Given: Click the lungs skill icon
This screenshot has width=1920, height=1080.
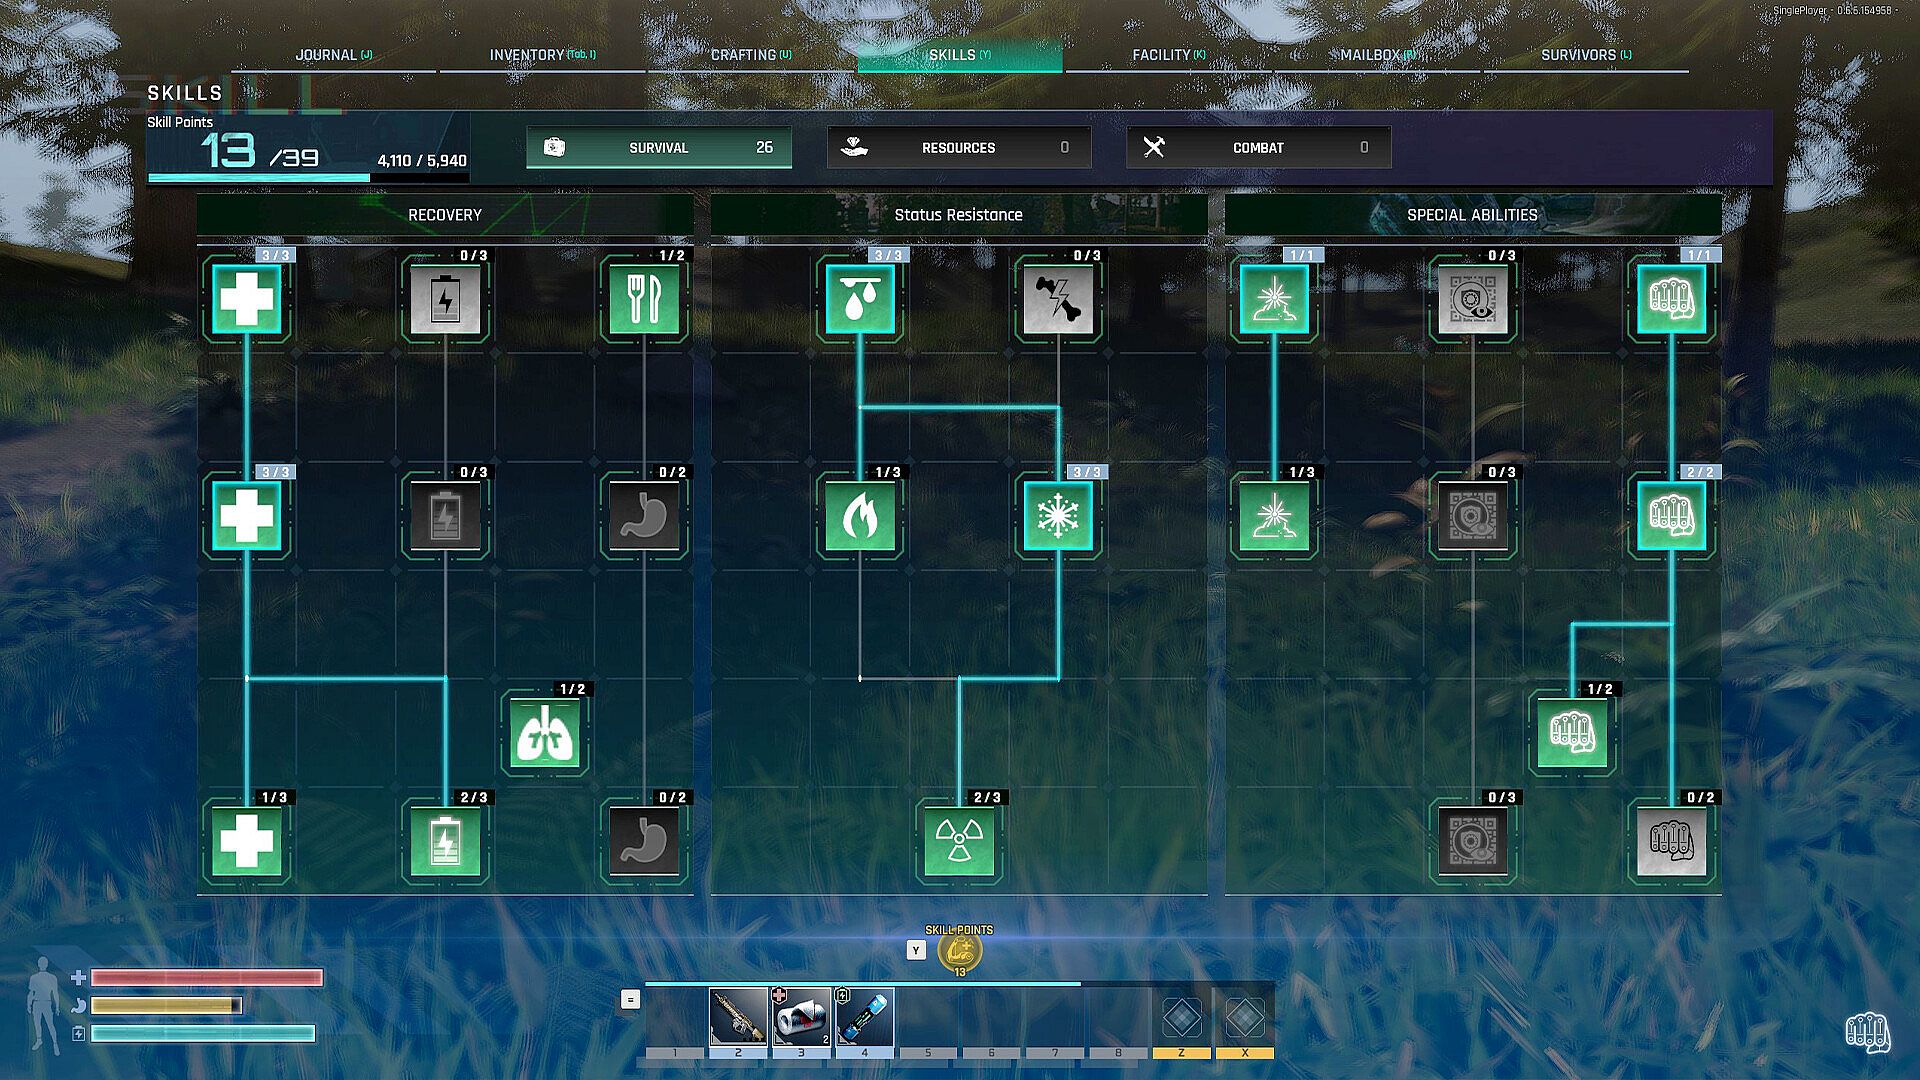Looking at the screenshot, I should click(x=544, y=734).
